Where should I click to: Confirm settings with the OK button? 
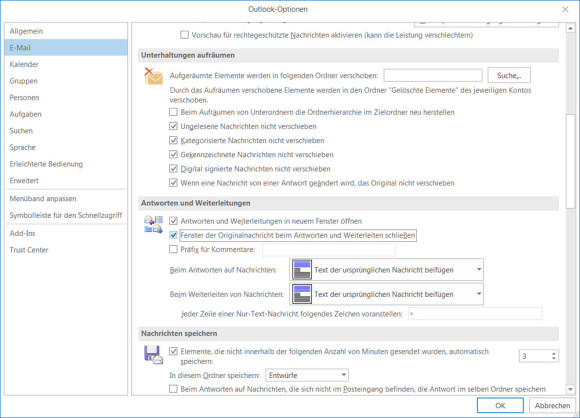500,405
